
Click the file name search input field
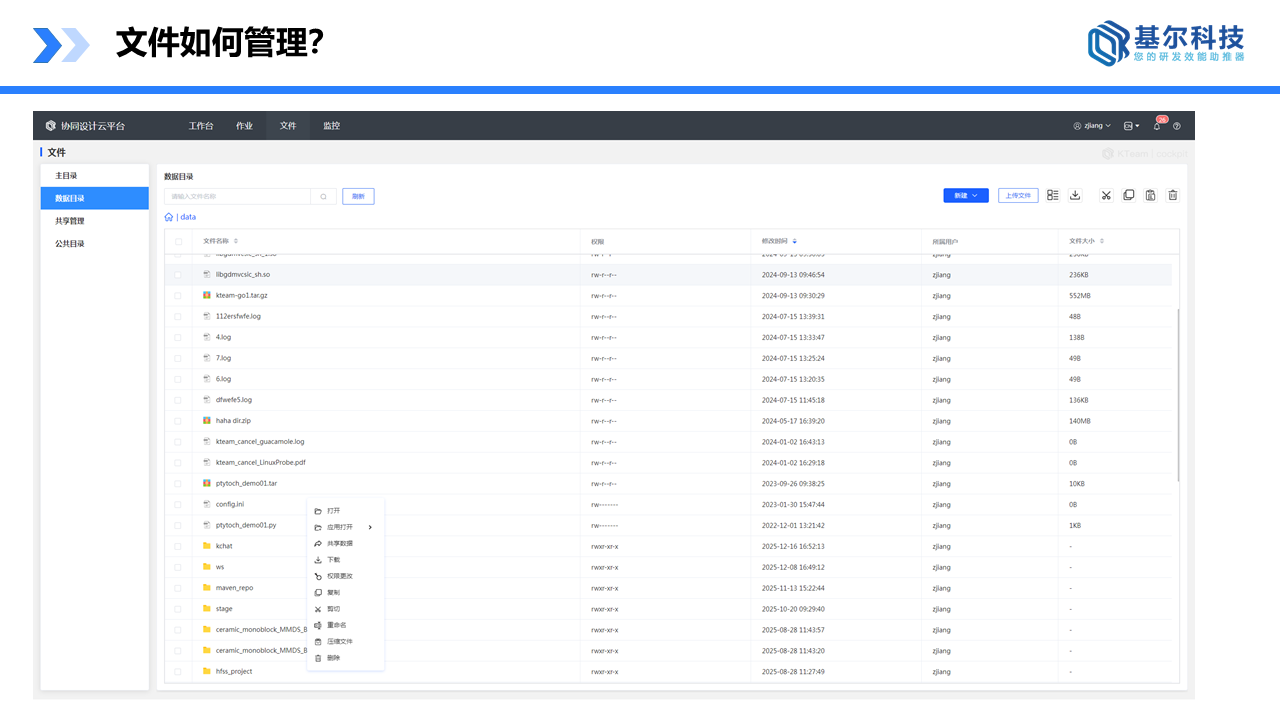[x=237, y=197]
